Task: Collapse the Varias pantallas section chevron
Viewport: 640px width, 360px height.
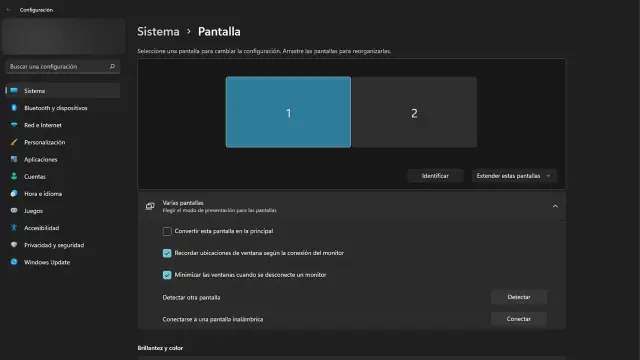Action: 555,207
